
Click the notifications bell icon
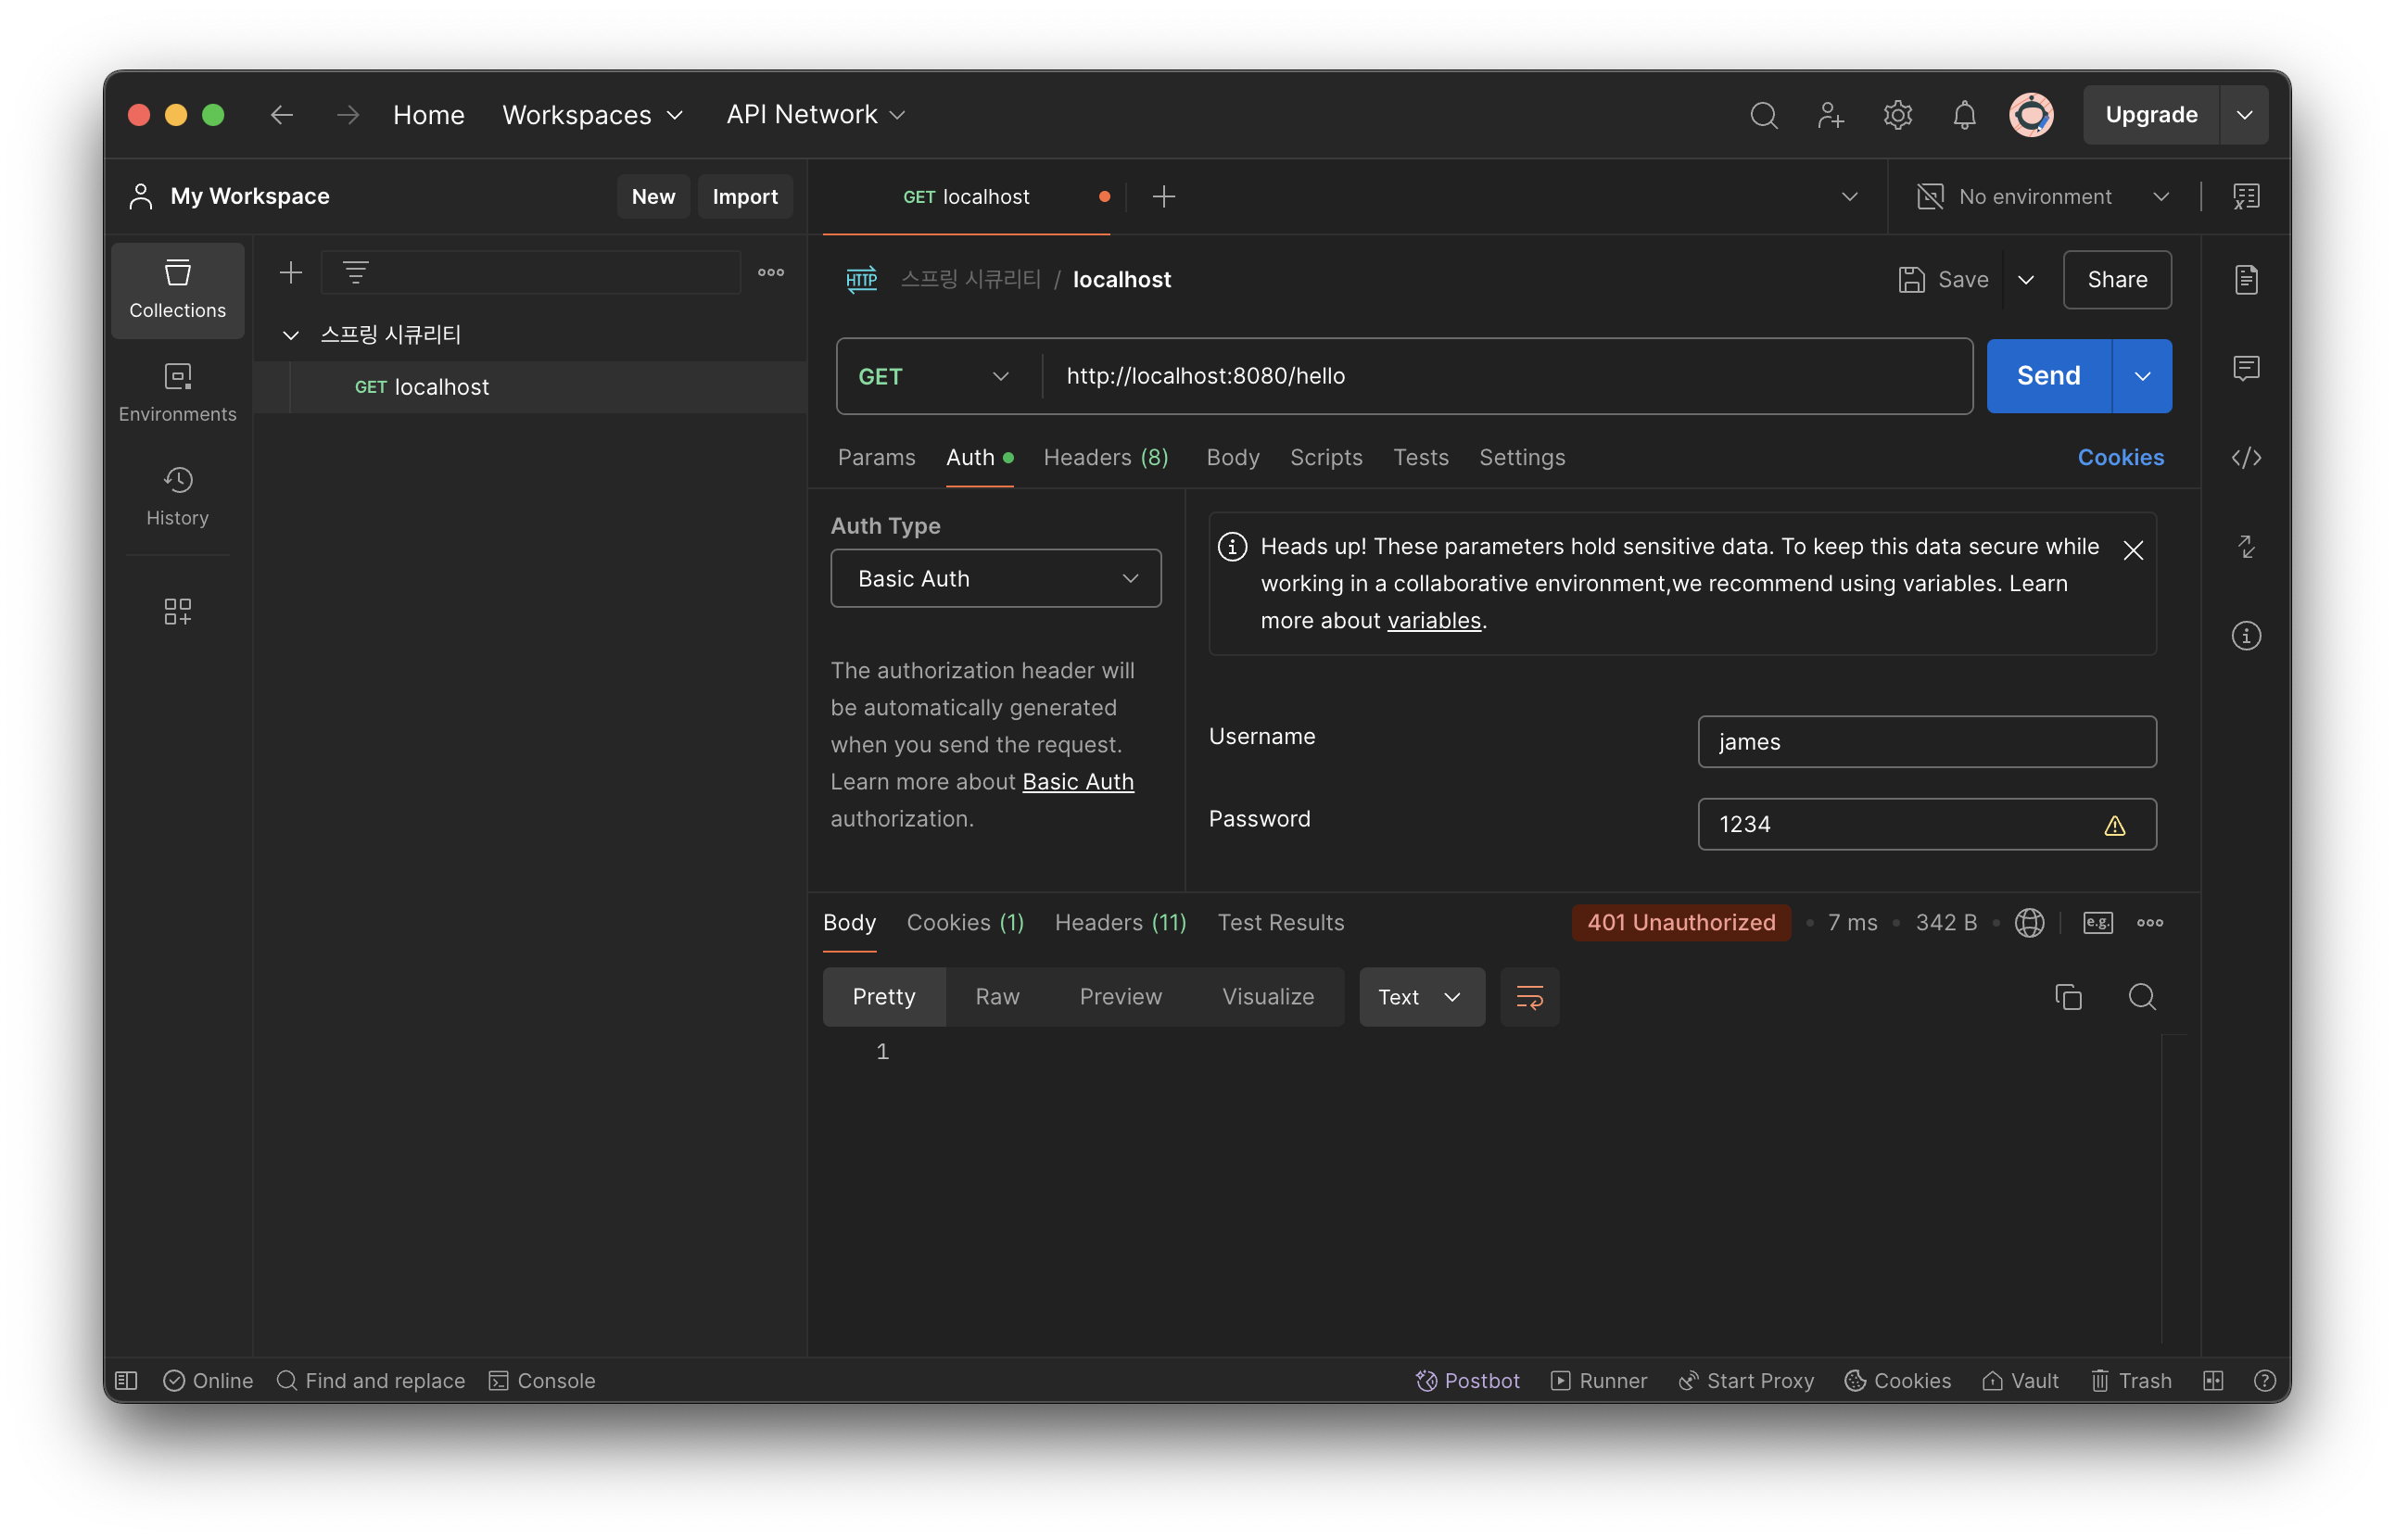pyautogui.click(x=1963, y=115)
